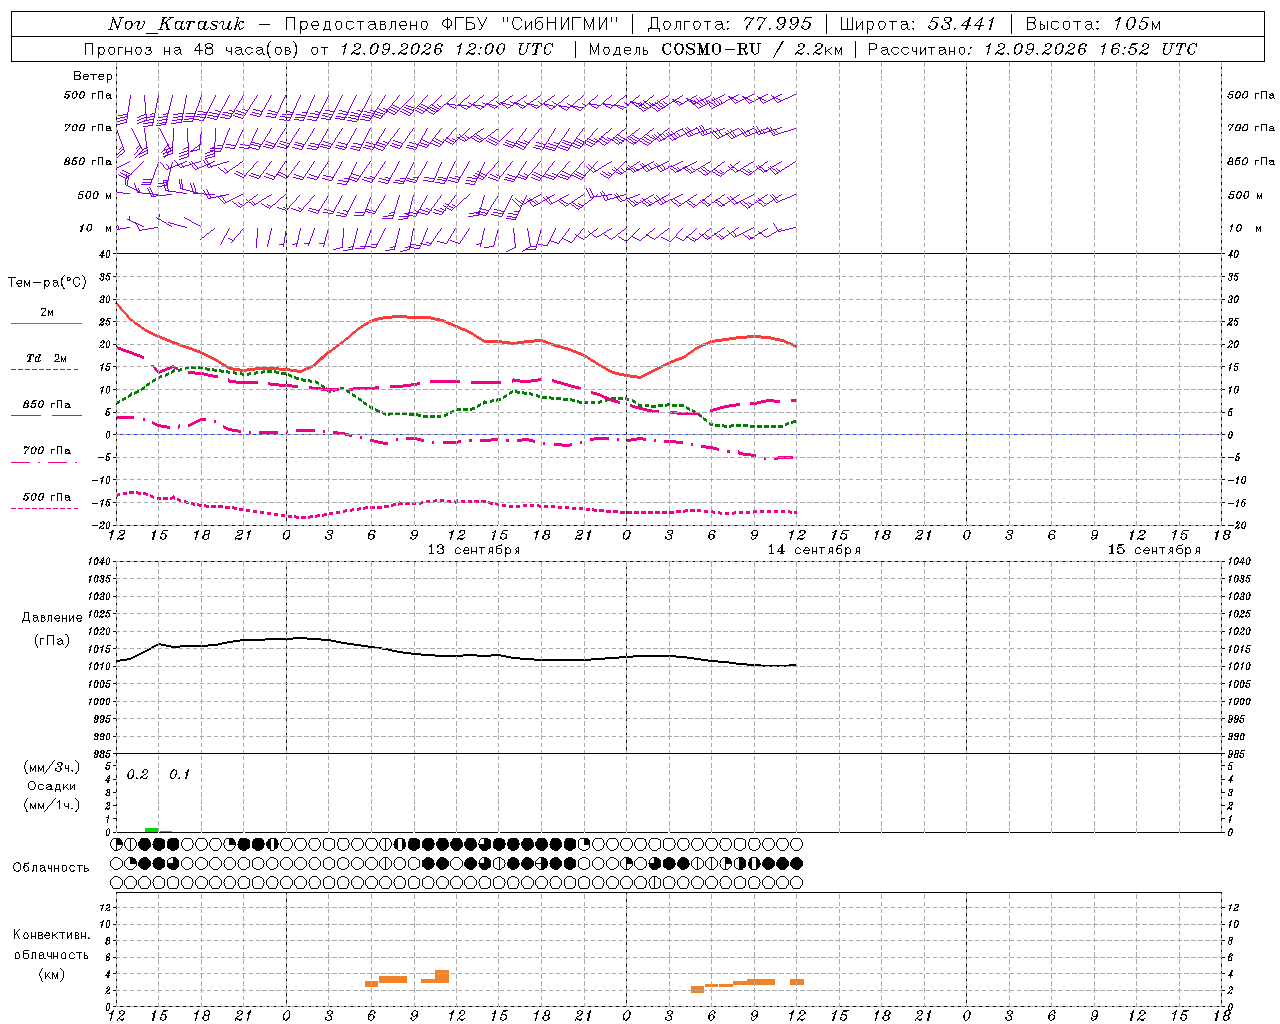Viewport: 1280px width, 1024px height.
Task: Click the 14 сентября date label
Action: (814, 549)
